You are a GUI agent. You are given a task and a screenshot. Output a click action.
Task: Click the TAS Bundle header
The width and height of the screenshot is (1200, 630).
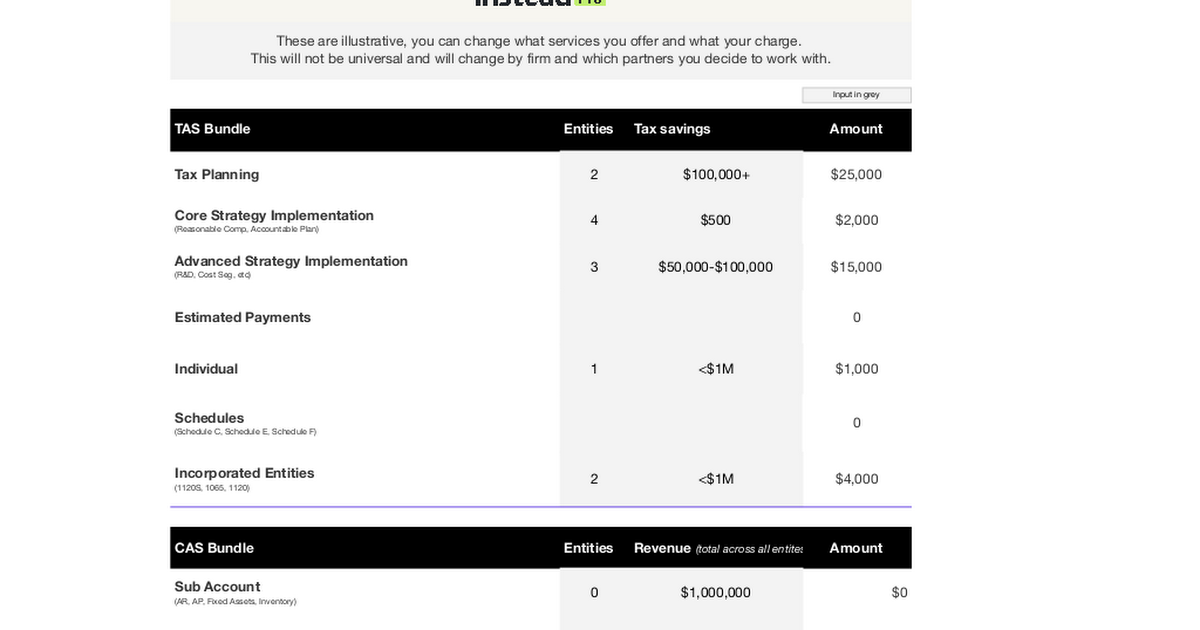point(213,129)
